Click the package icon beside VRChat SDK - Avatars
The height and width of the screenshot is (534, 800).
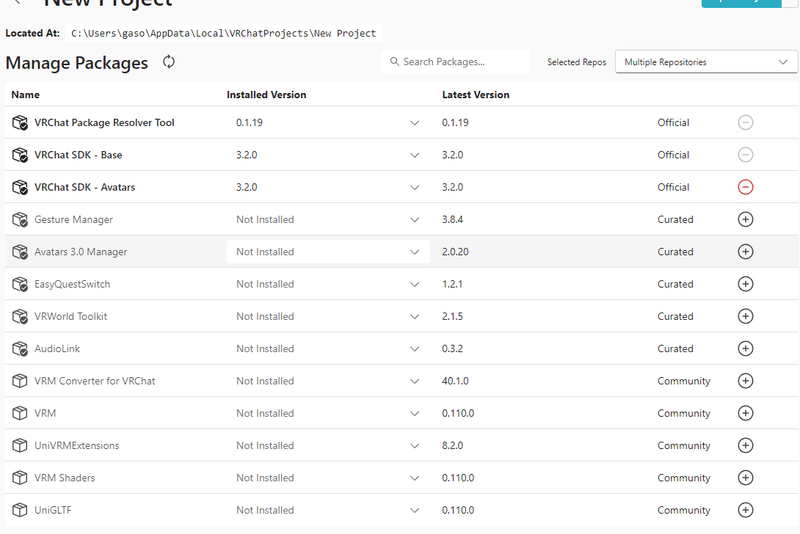[x=20, y=187]
